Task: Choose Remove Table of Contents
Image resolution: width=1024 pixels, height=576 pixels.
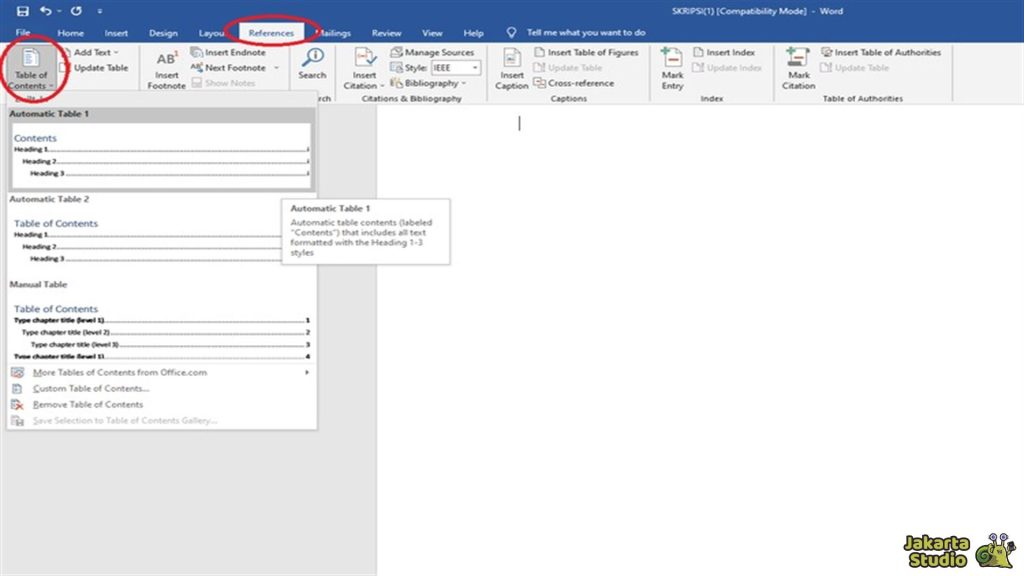Action: (x=88, y=405)
